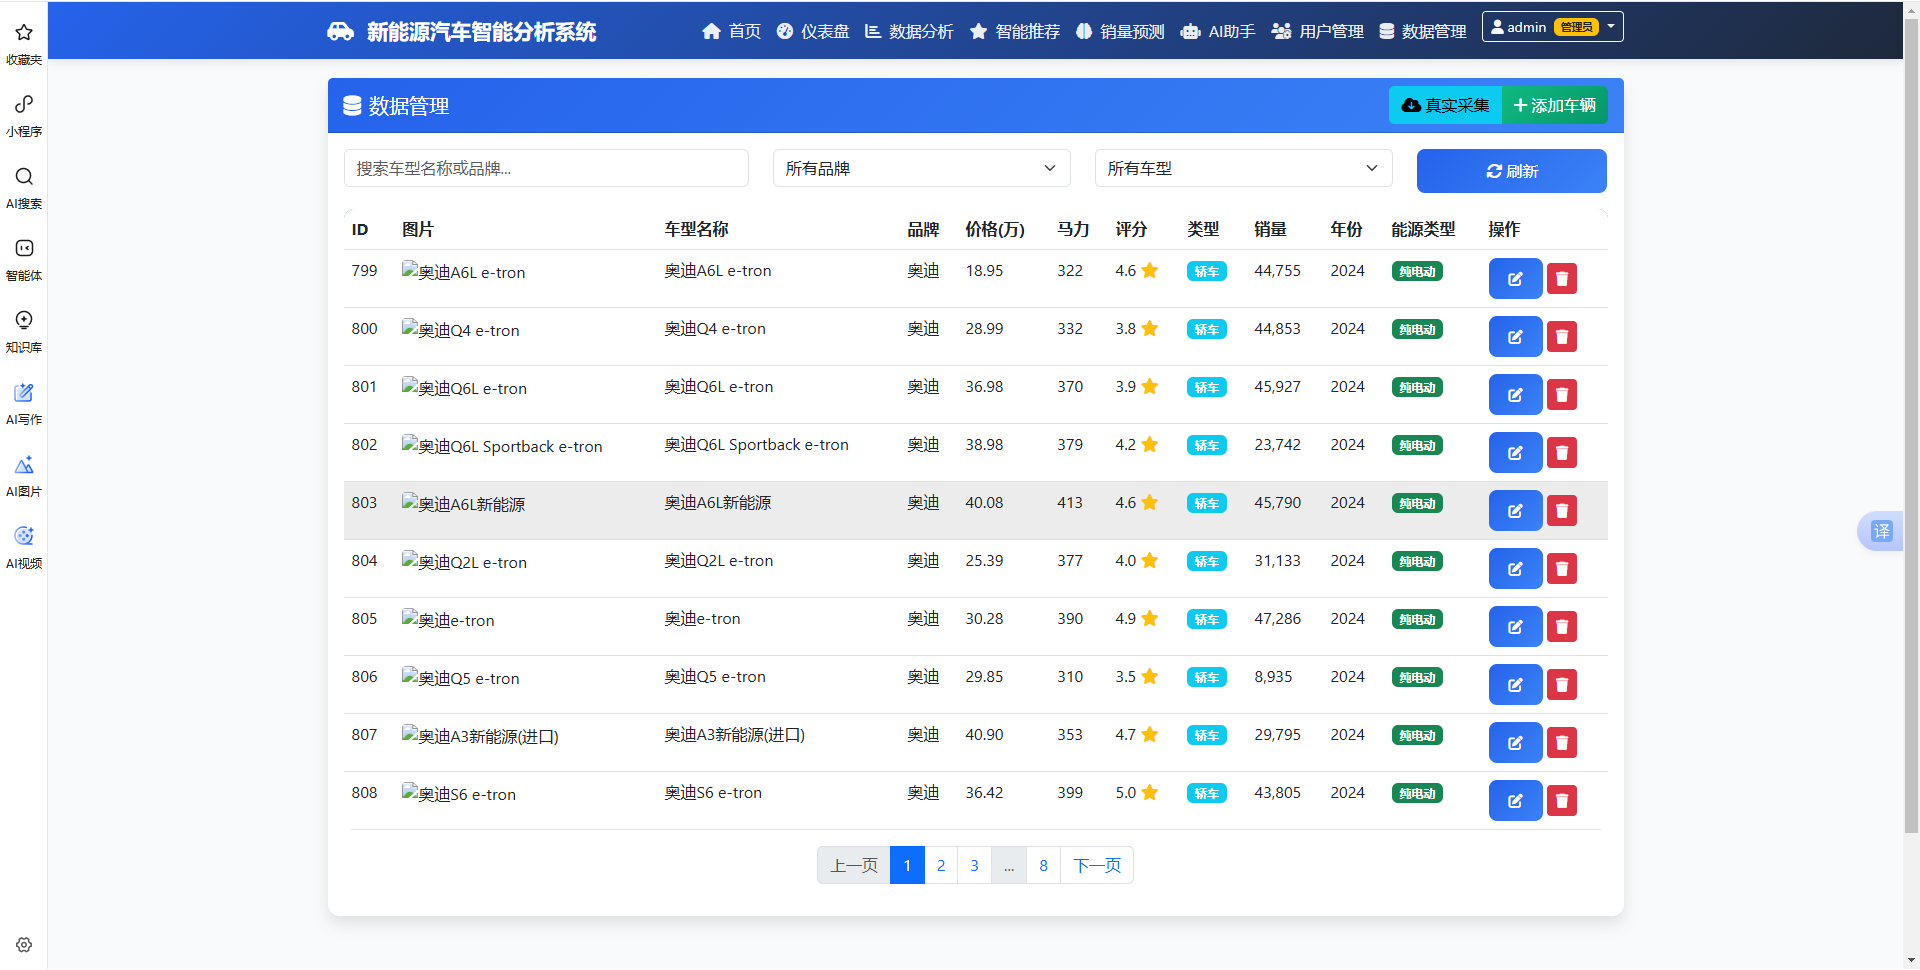Open the 小程序 mini-program sidebar icon
The image size is (1920, 970).
24,116
